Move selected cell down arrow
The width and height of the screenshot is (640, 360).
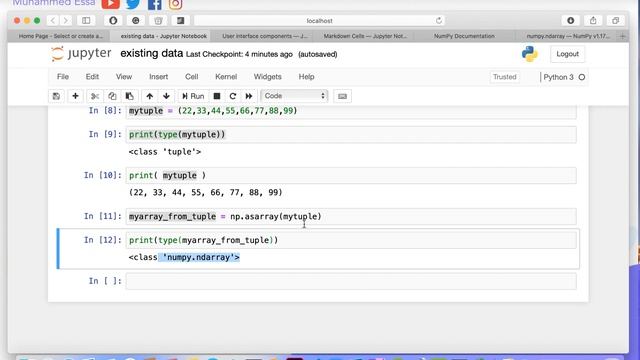pyautogui.click(x=166, y=96)
